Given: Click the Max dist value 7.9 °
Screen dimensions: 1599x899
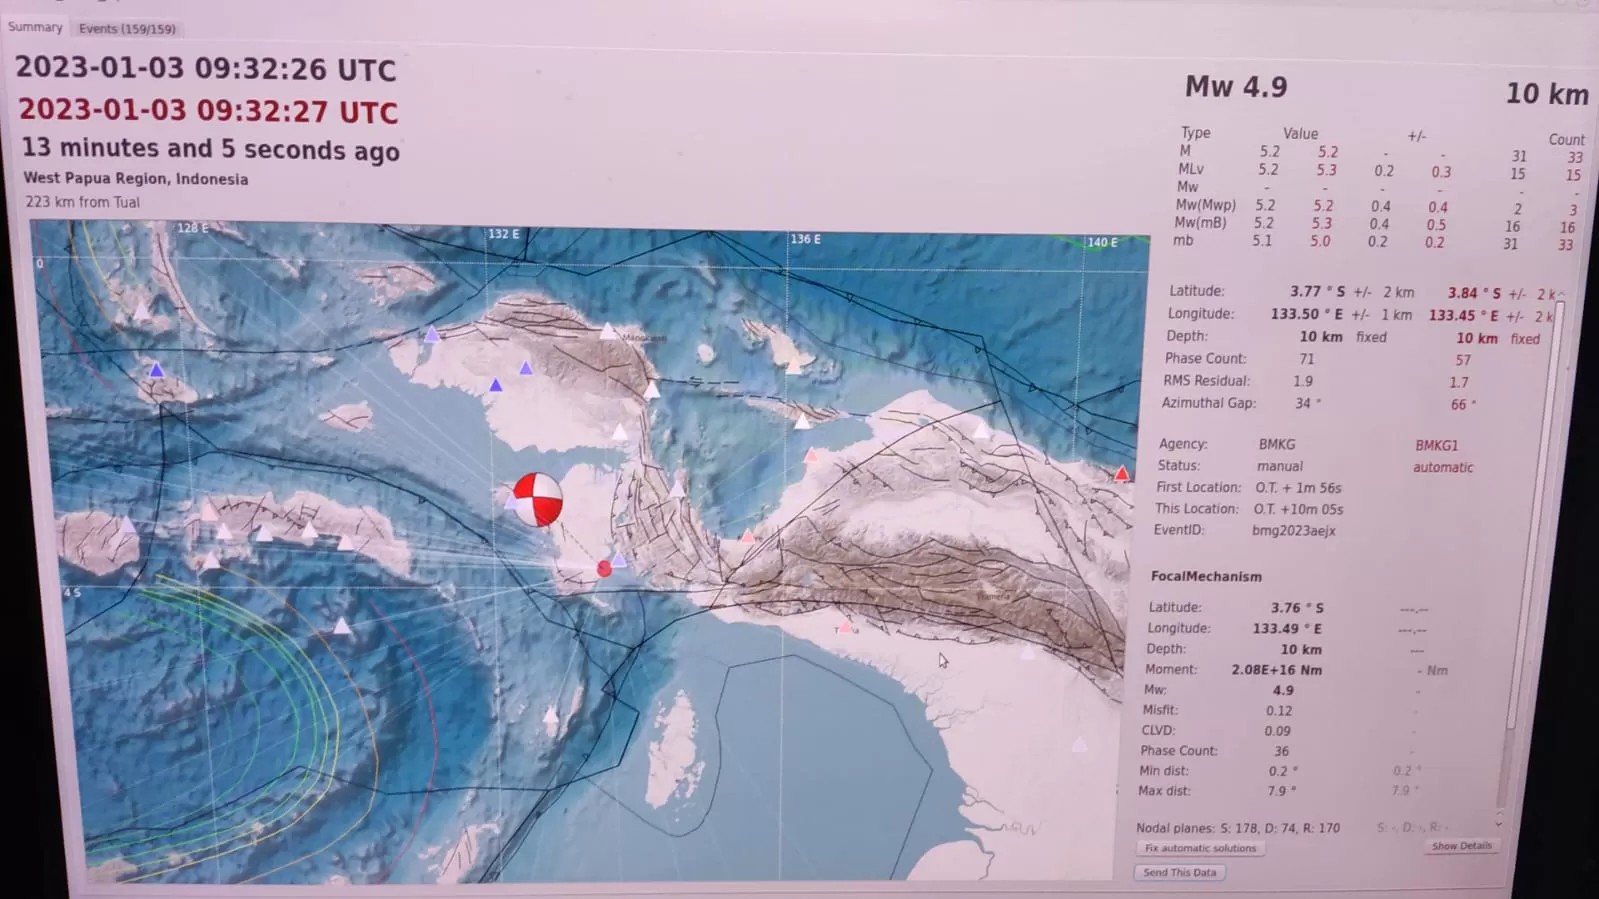Looking at the screenshot, I should 1282,791.
